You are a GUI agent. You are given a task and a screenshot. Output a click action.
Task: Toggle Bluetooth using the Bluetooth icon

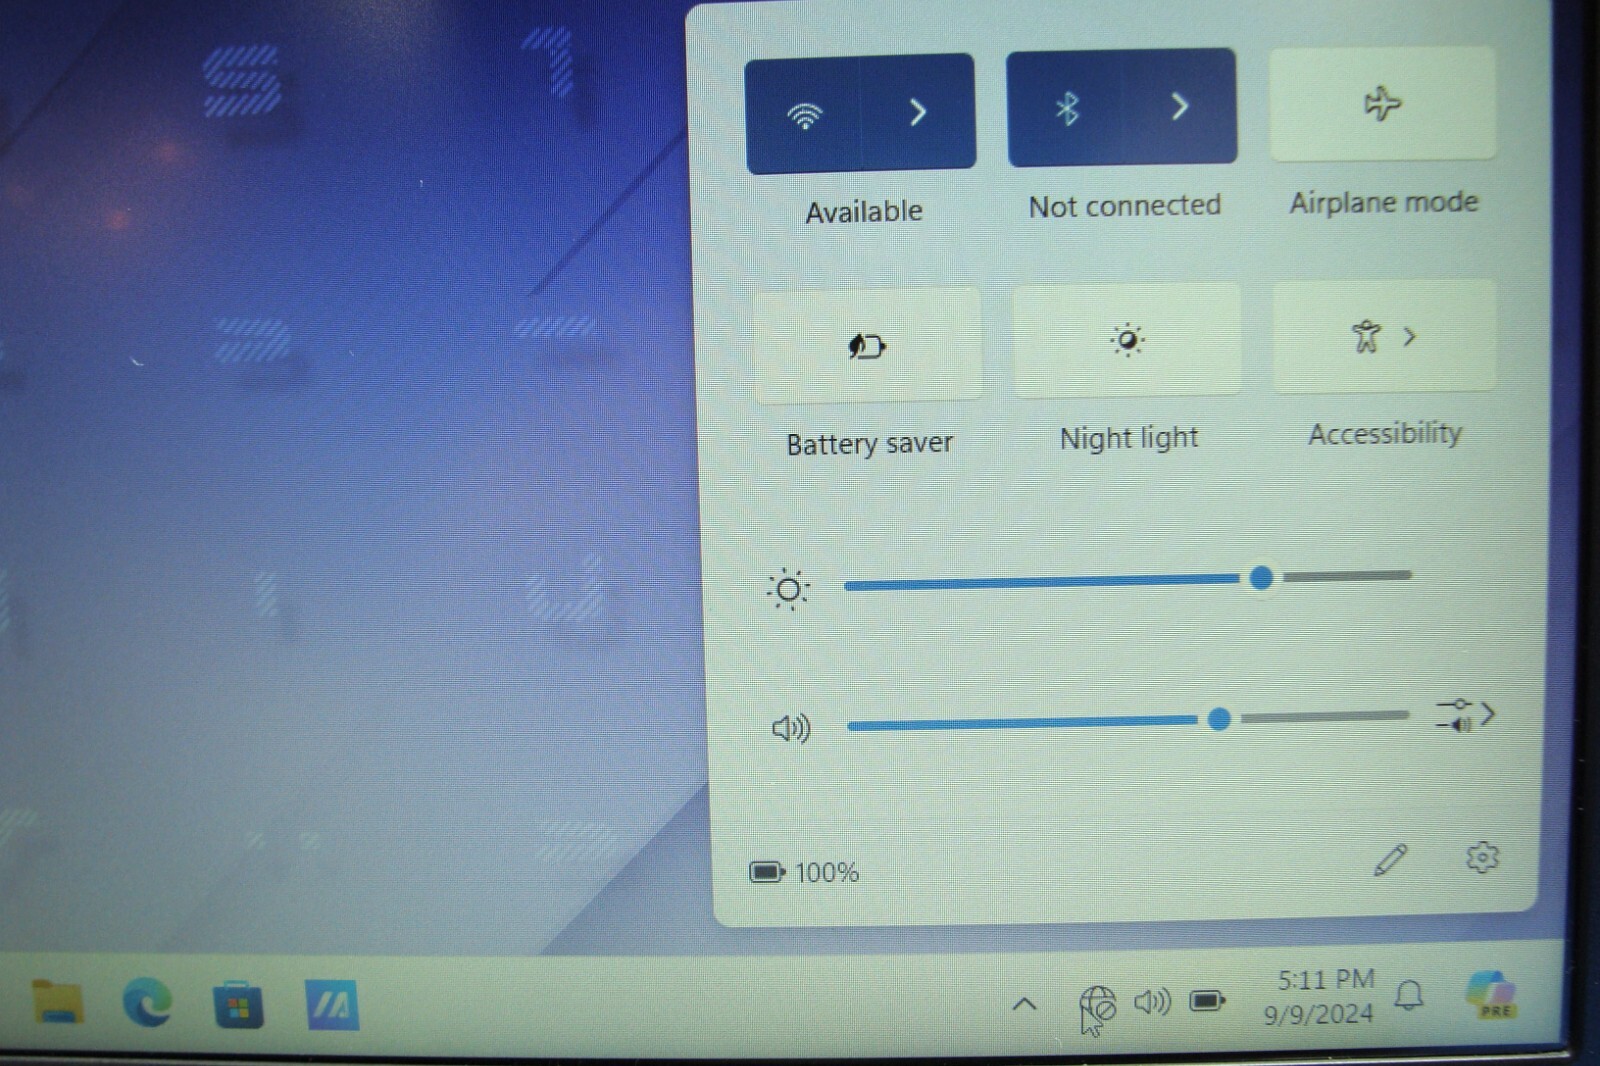(1066, 107)
